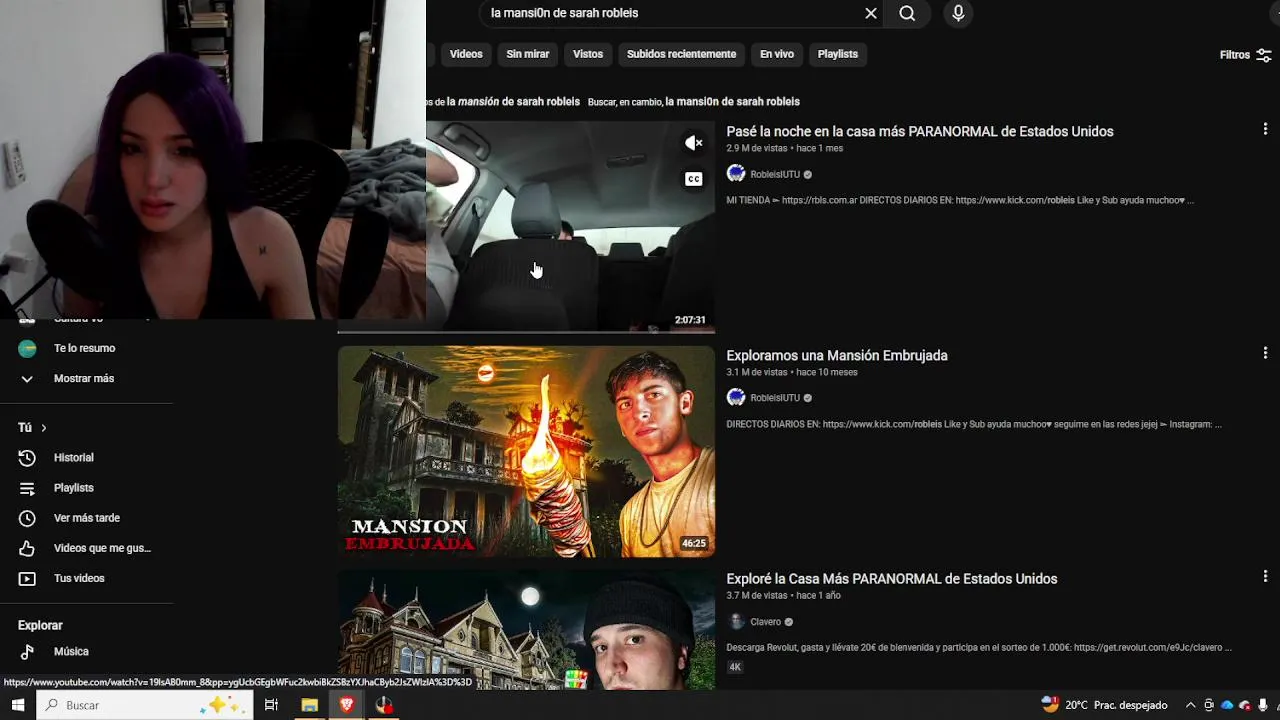Open the Te lo resumo subscription
Image resolution: width=1280 pixels, height=720 pixels.
click(86, 348)
